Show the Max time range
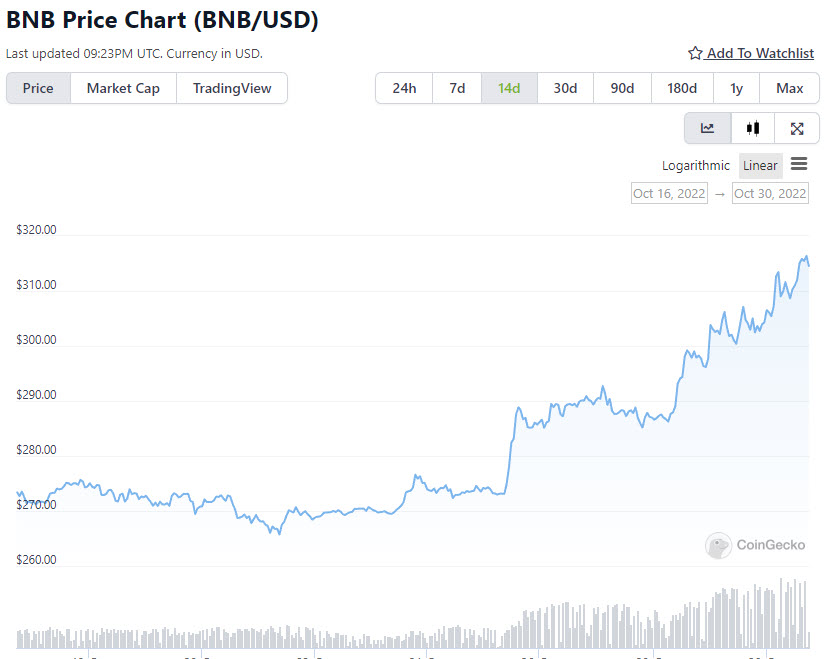Screen dimensions: 825x659 coord(789,88)
